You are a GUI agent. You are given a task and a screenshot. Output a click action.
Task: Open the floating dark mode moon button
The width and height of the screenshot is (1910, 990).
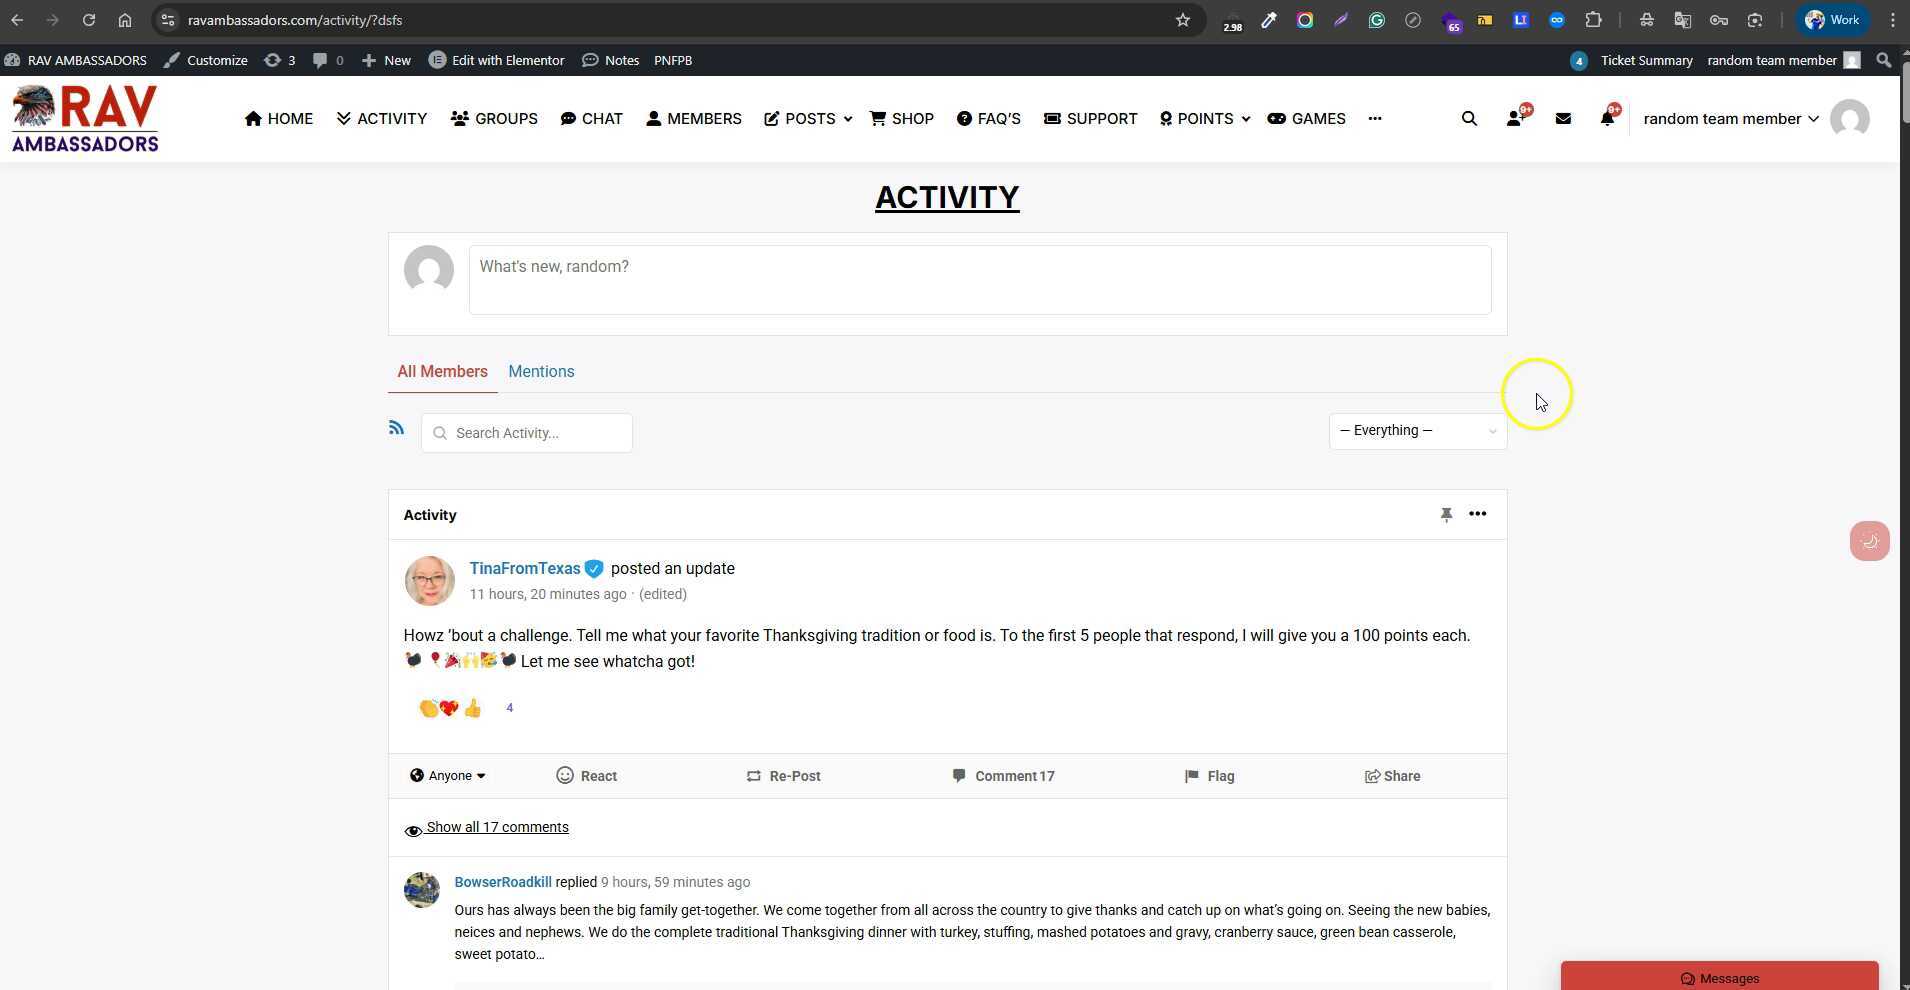(x=1869, y=541)
